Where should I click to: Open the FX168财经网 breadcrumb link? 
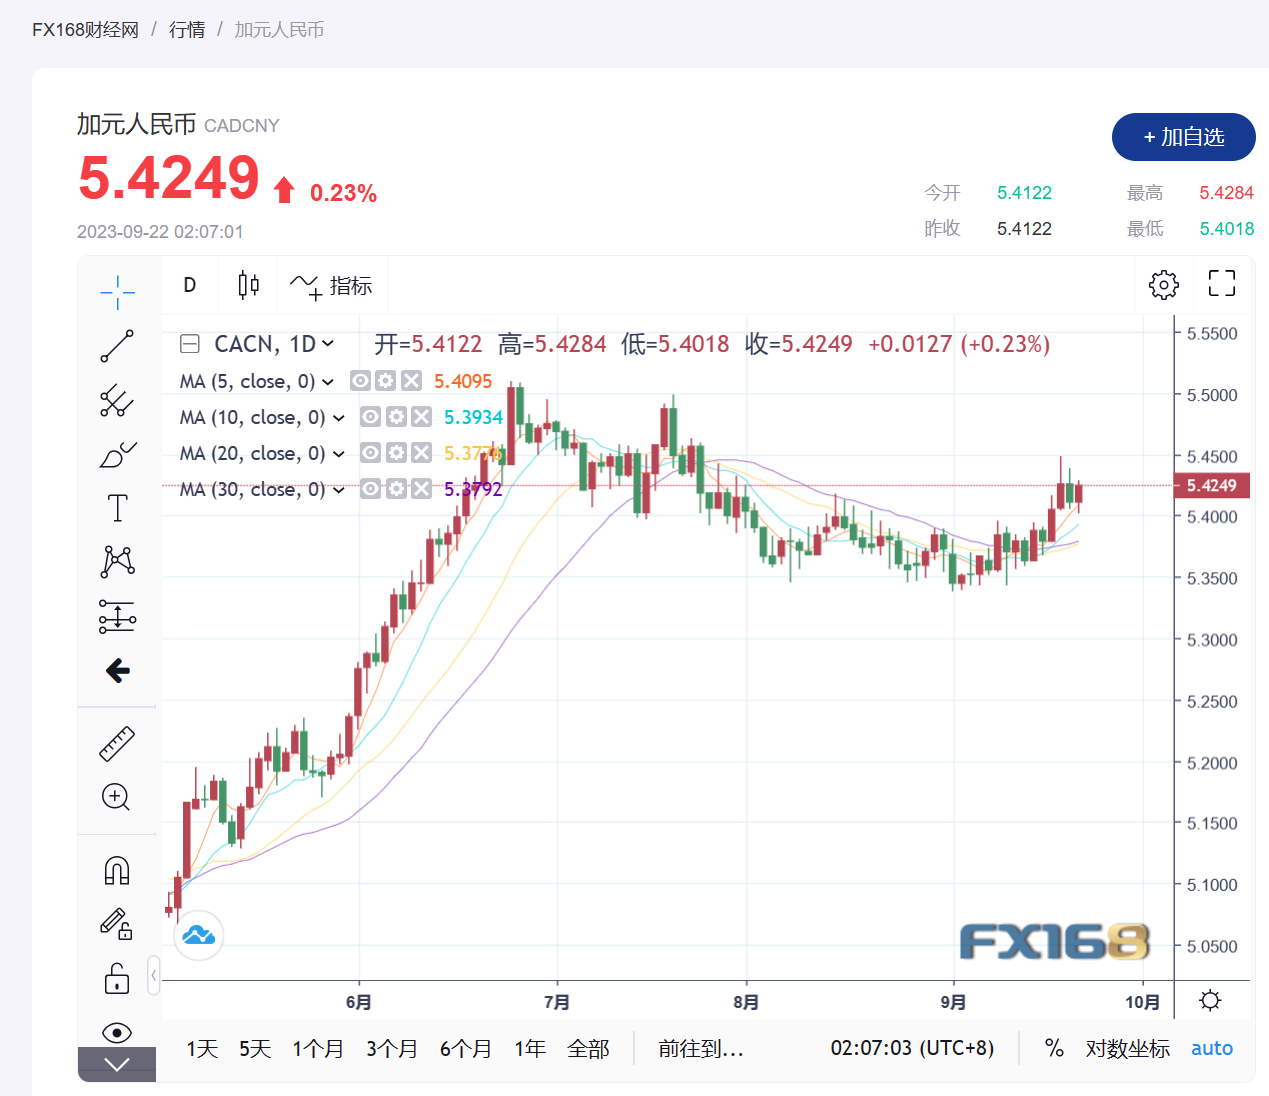[85, 30]
